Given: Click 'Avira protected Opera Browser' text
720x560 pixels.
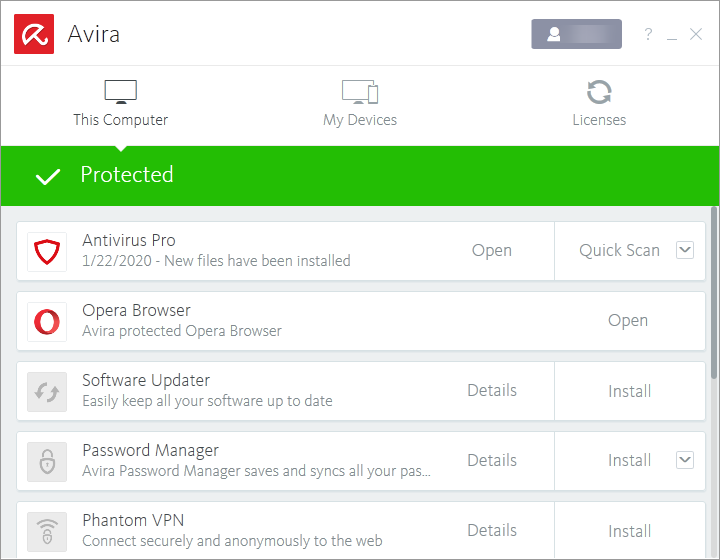Looking at the screenshot, I should [182, 331].
